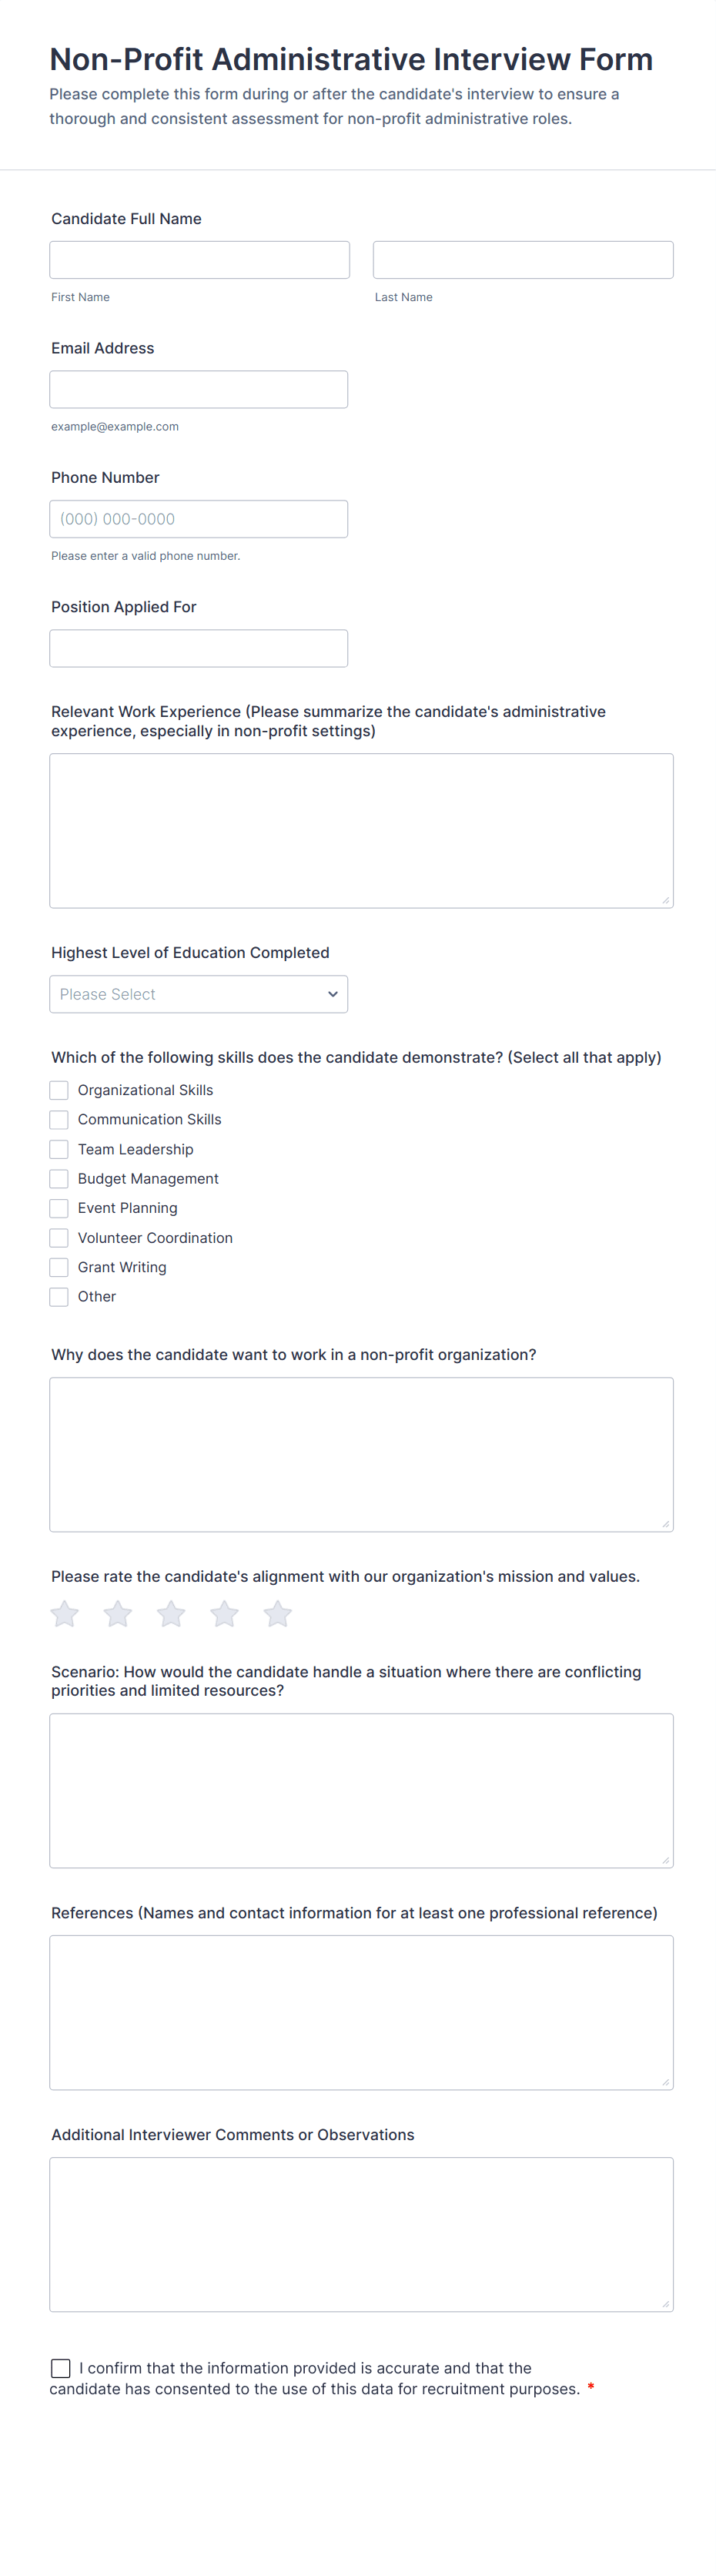Click the first rating star
The height and width of the screenshot is (2576, 716).
pos(65,1614)
